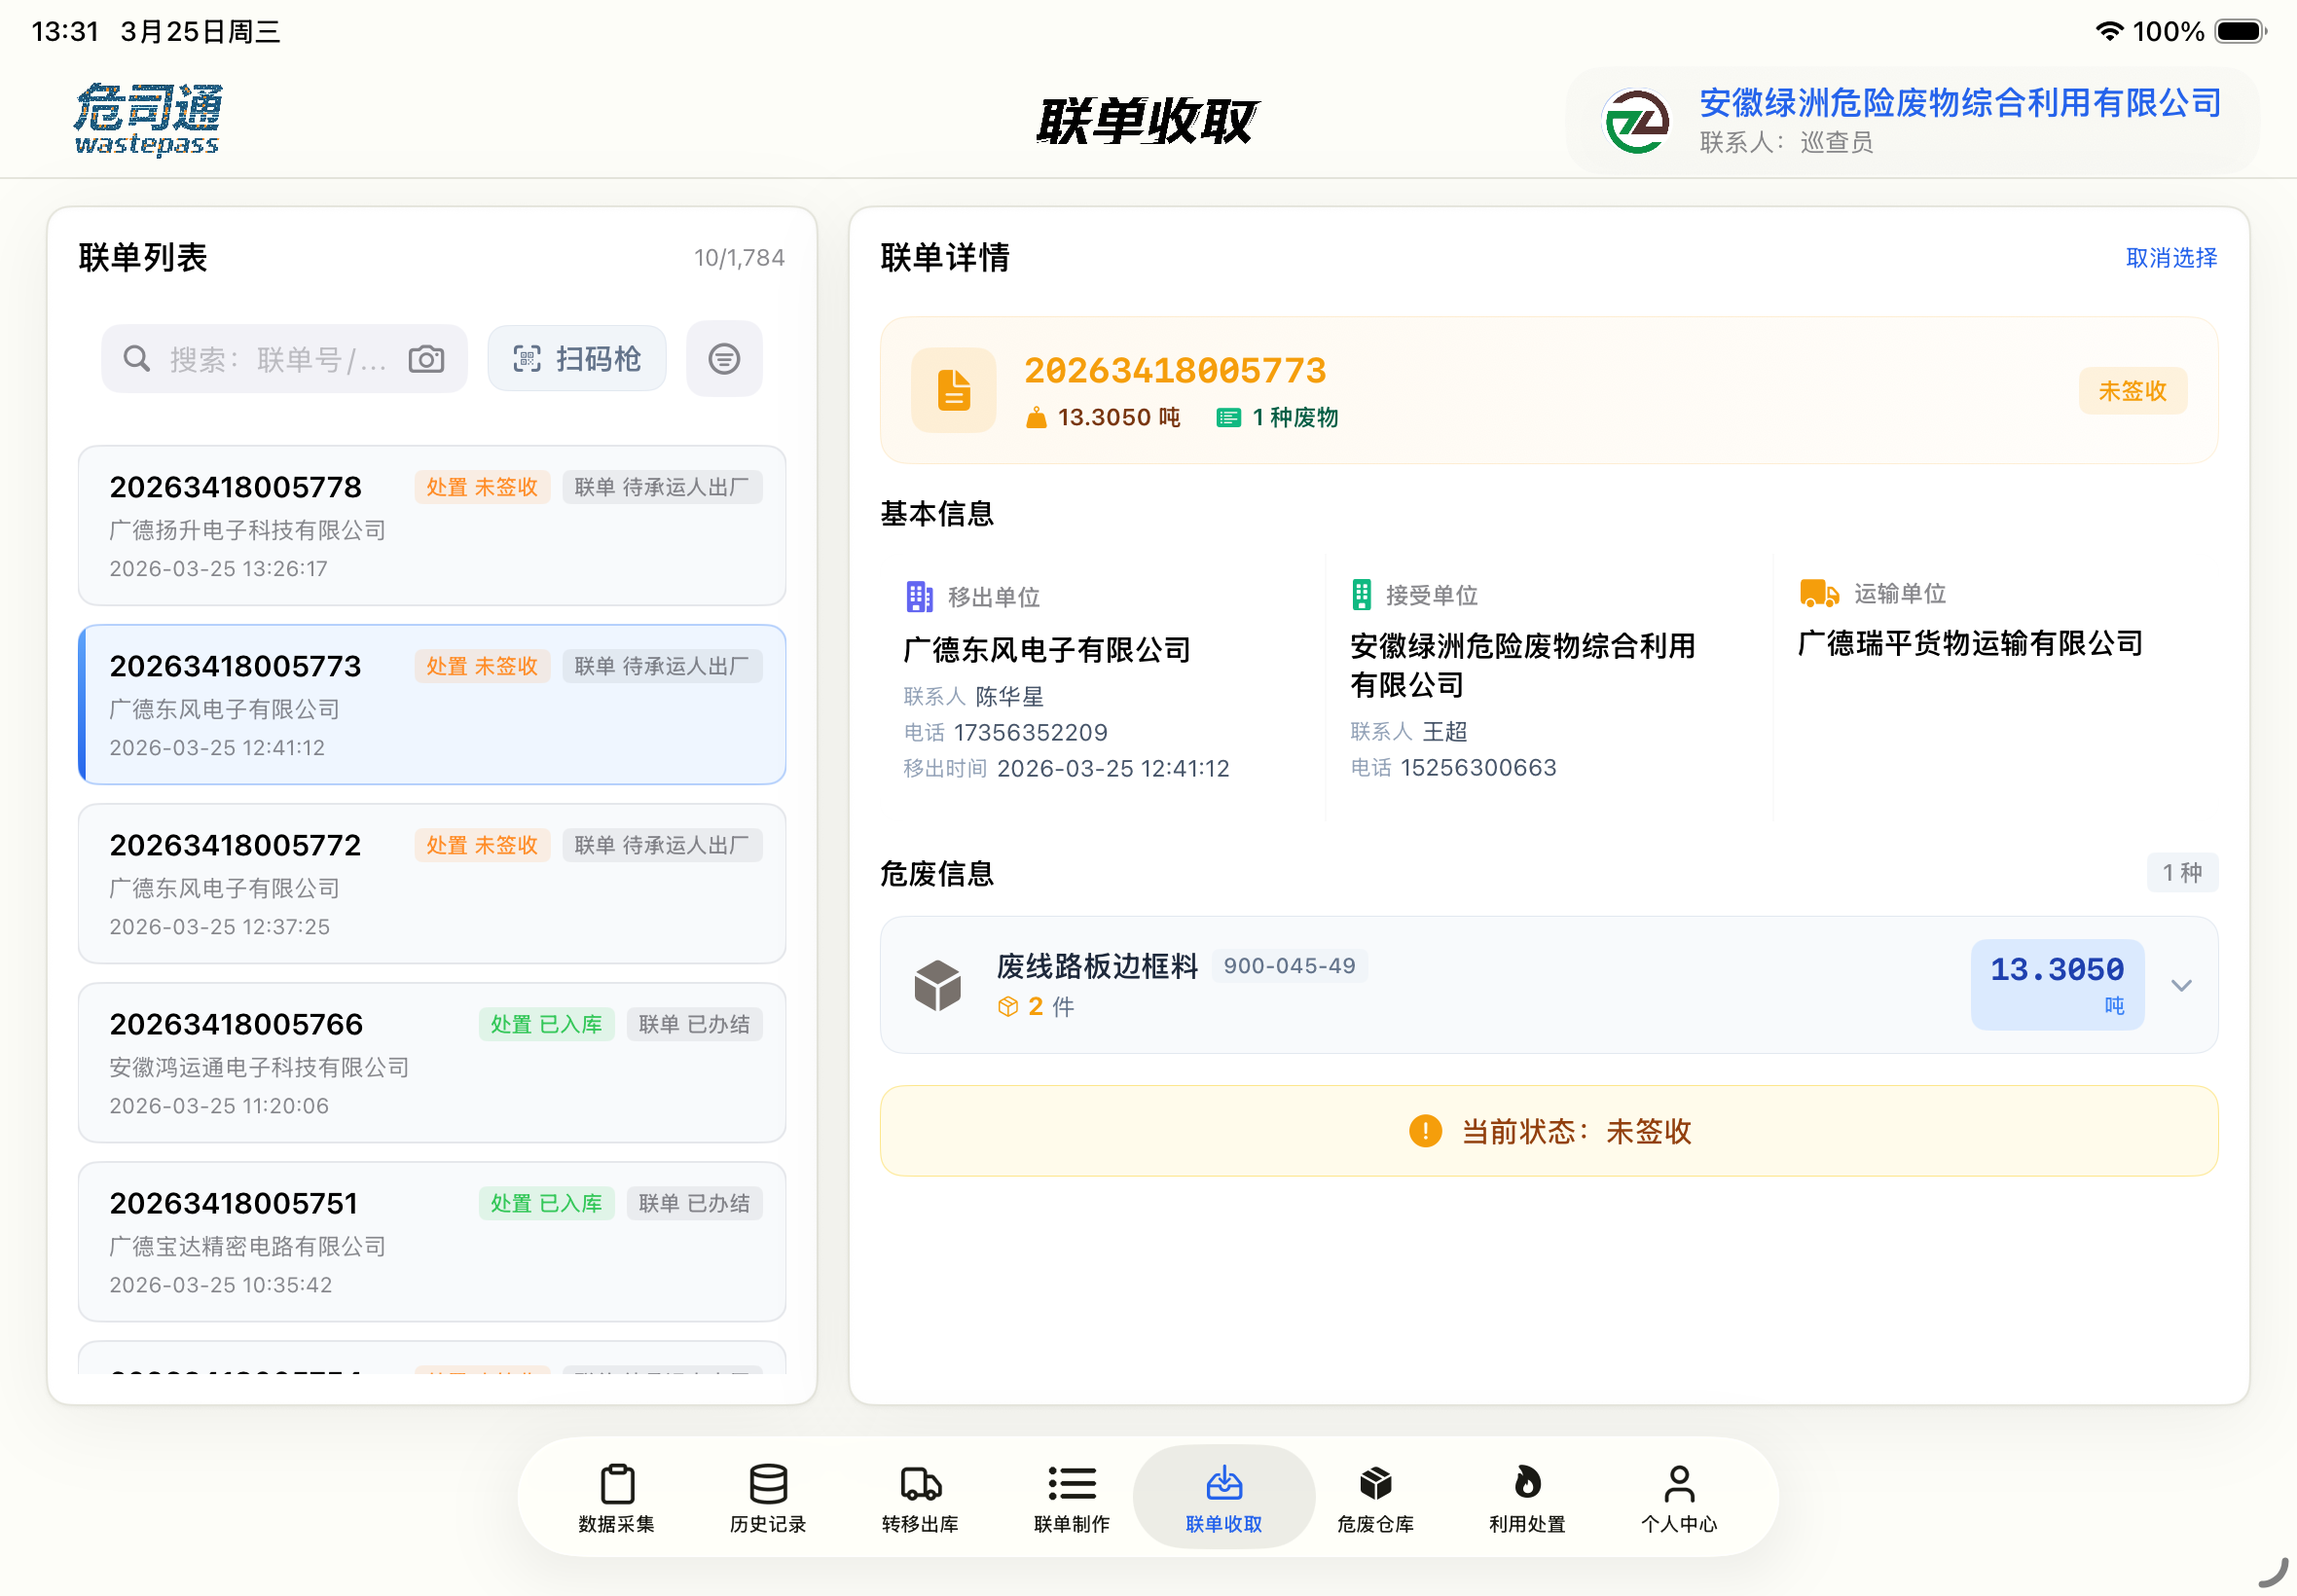
Task: Click the orange document icon of manifest
Action: click(953, 390)
